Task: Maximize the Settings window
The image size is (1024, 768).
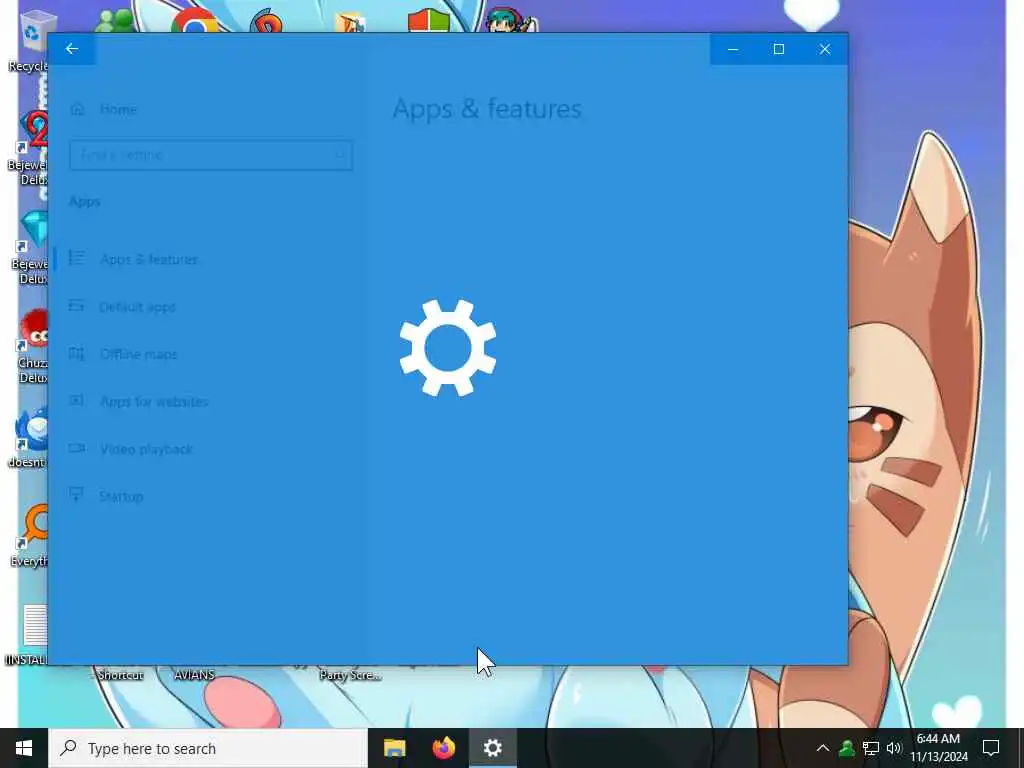Action: coord(779,49)
